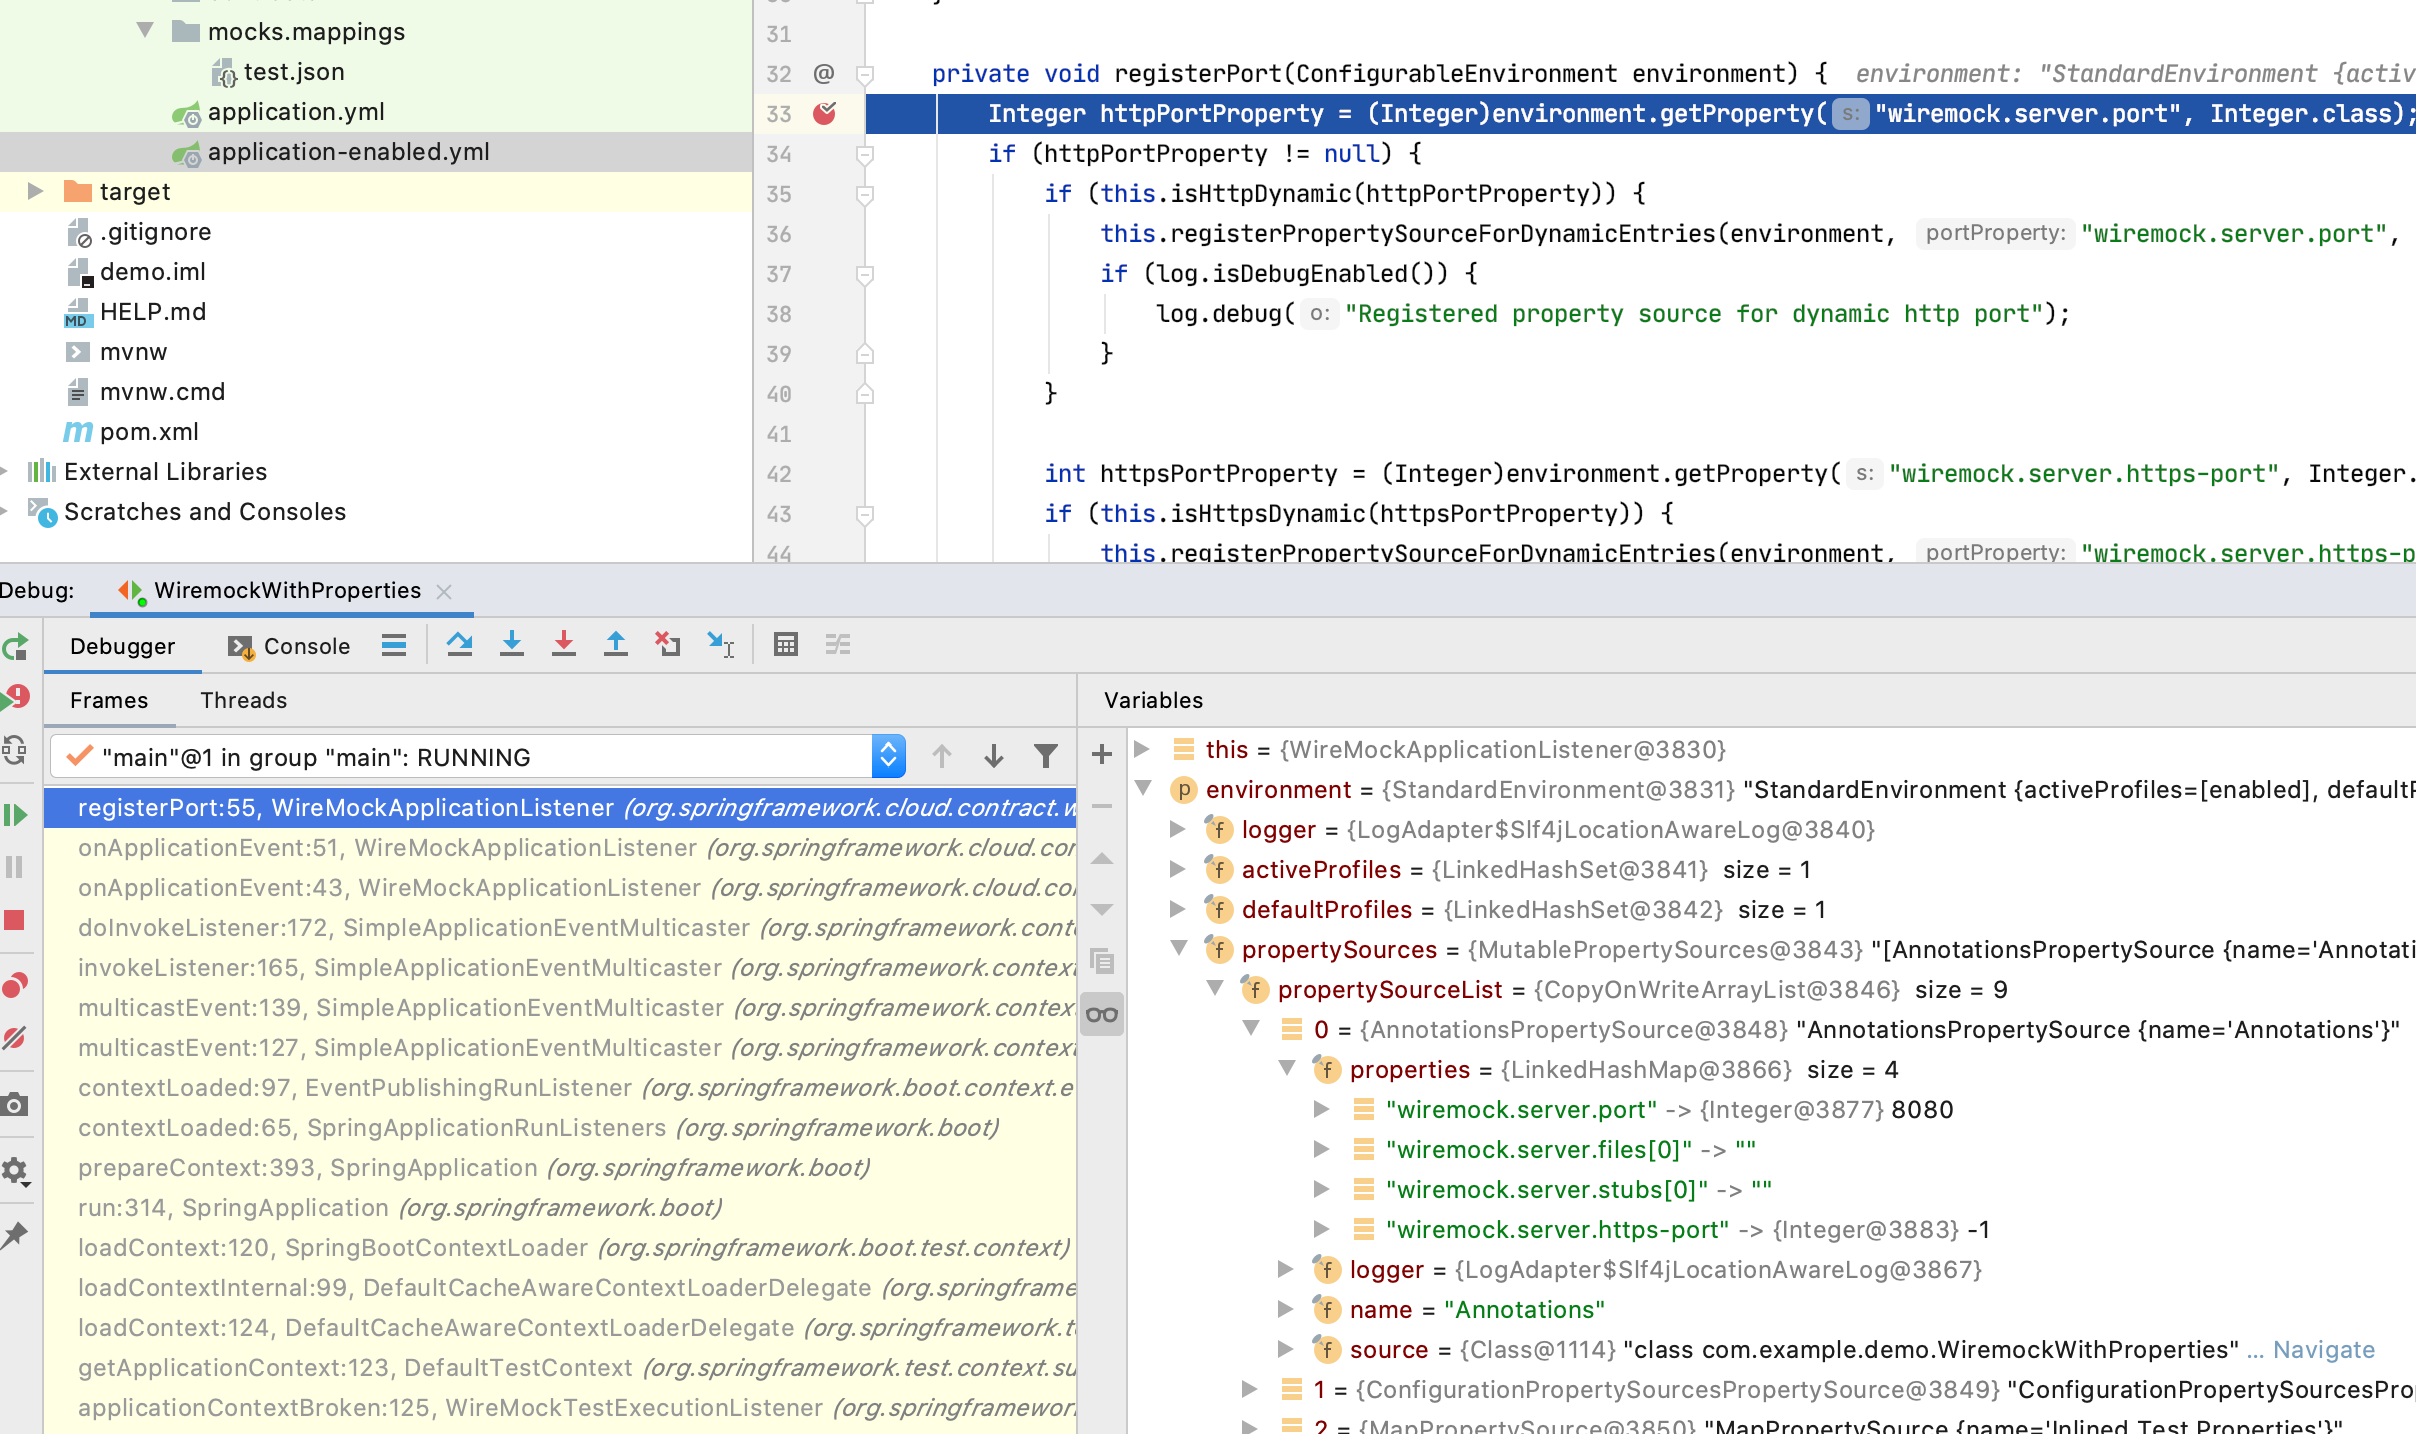Toggle the breakpoint on line 33
This screenshot has height=1434, width=2416.
[824, 114]
